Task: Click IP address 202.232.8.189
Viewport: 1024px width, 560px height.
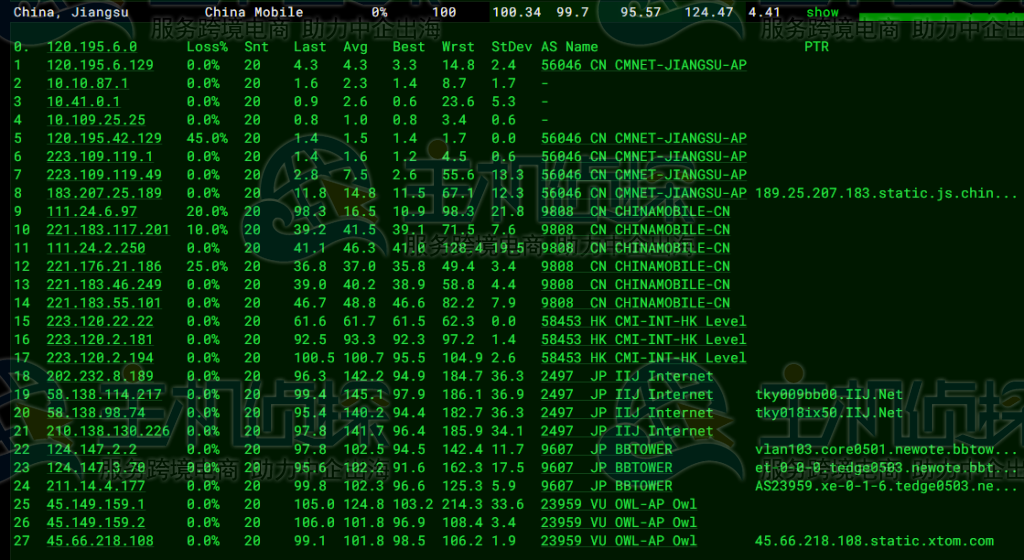Action: coord(100,376)
